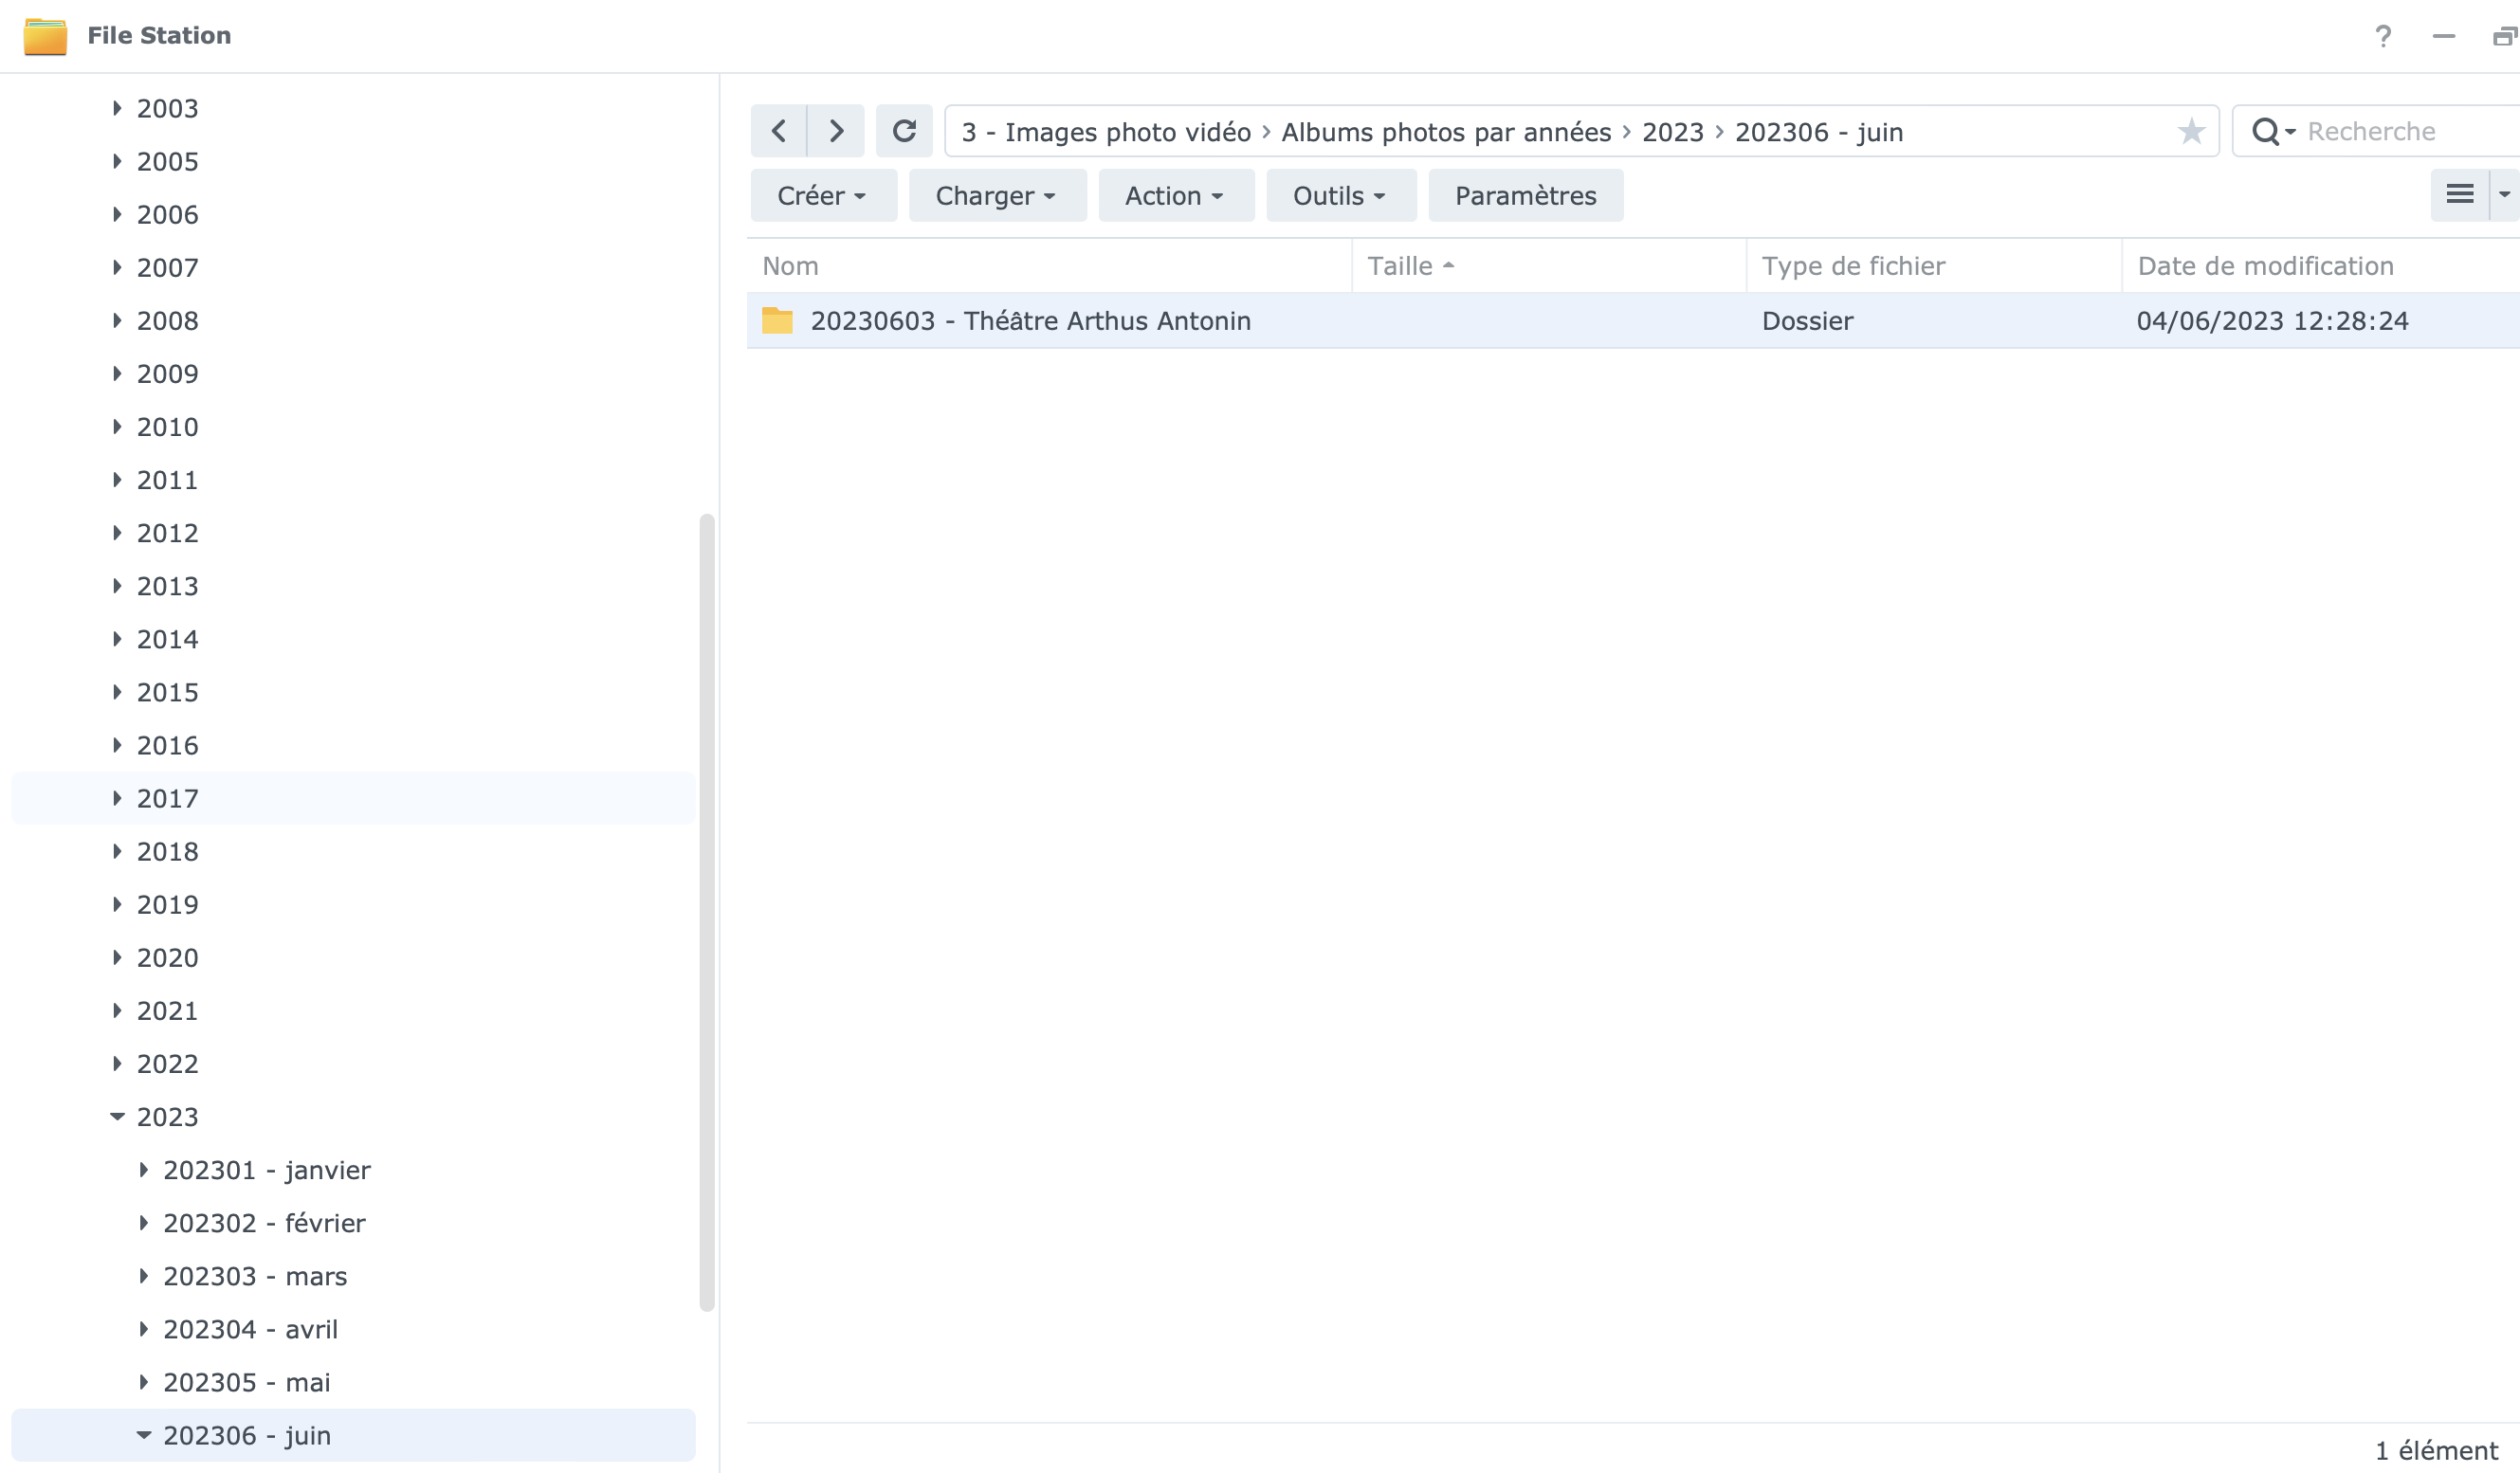Navigate to Albums photos par années breadcrumb

pos(1446,132)
